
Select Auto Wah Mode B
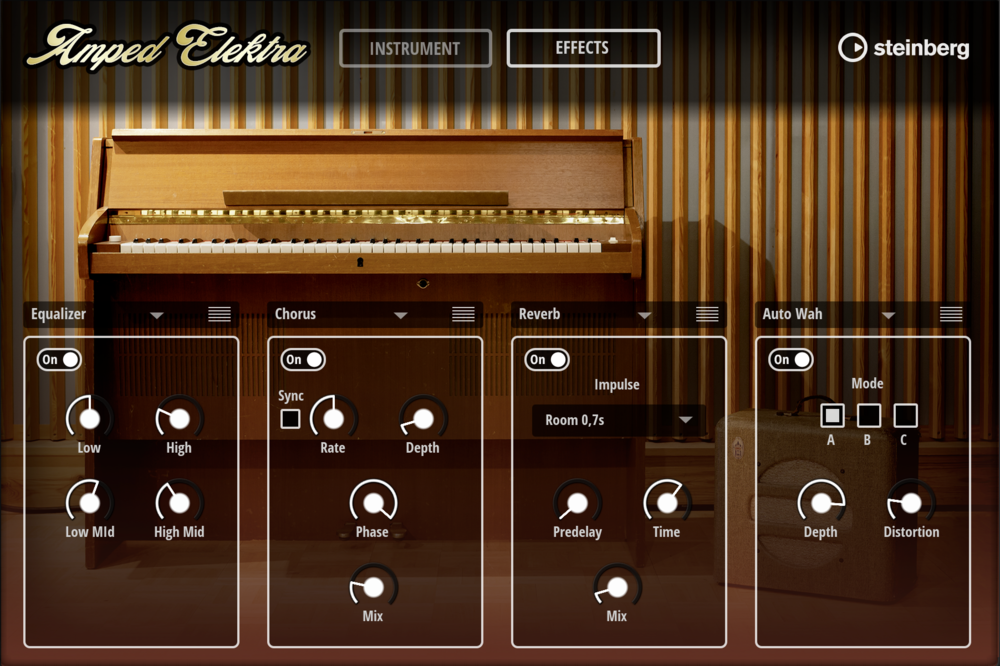(x=867, y=416)
